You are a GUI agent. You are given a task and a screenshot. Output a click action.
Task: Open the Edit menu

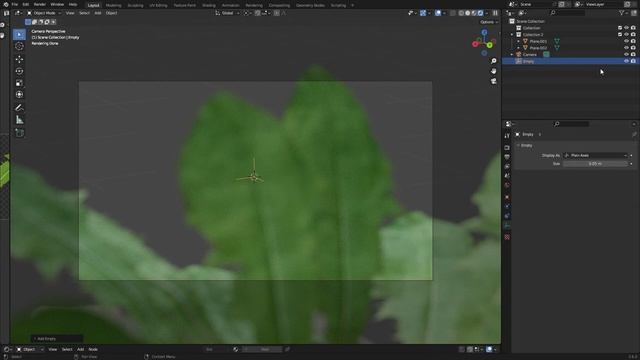26,4
